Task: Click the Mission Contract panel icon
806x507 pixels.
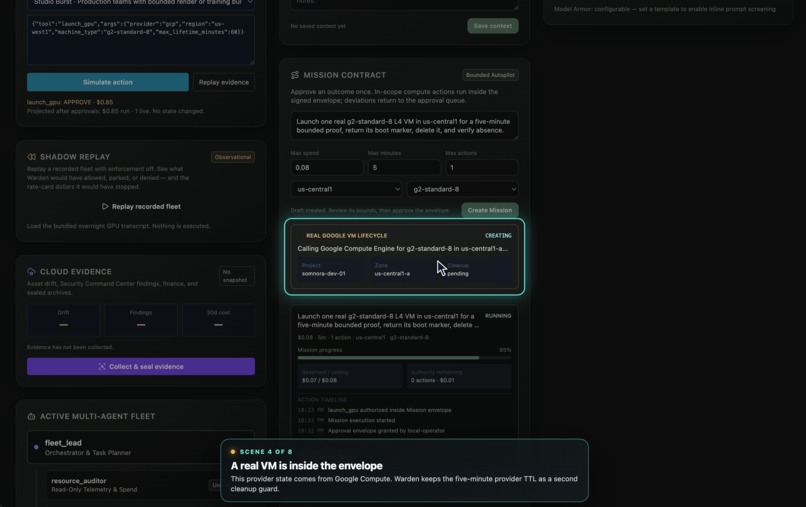Action: click(x=295, y=75)
